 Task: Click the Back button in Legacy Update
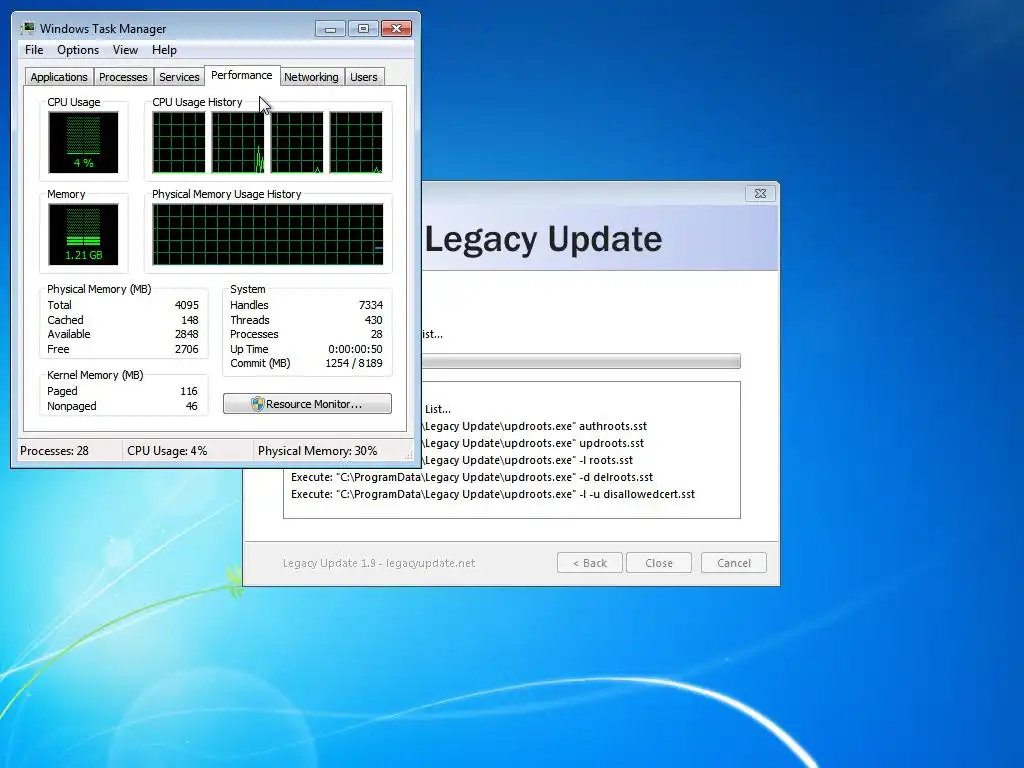click(x=590, y=563)
